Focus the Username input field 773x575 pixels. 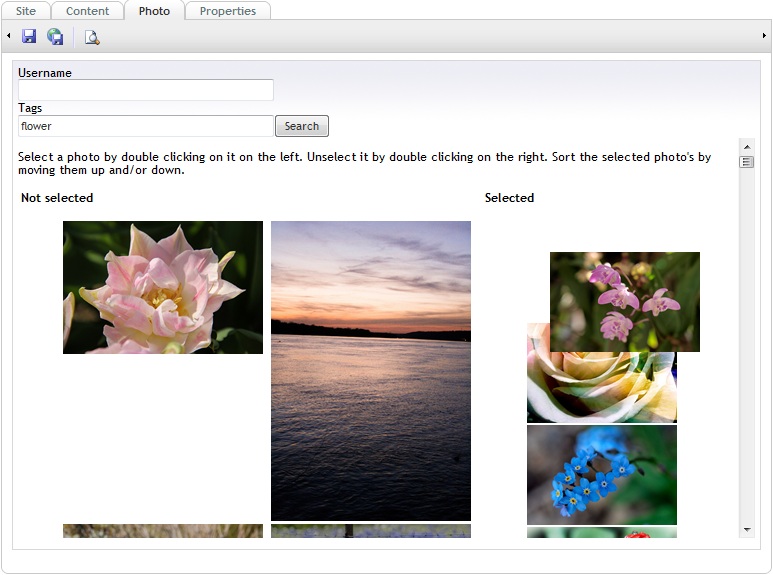coord(146,90)
